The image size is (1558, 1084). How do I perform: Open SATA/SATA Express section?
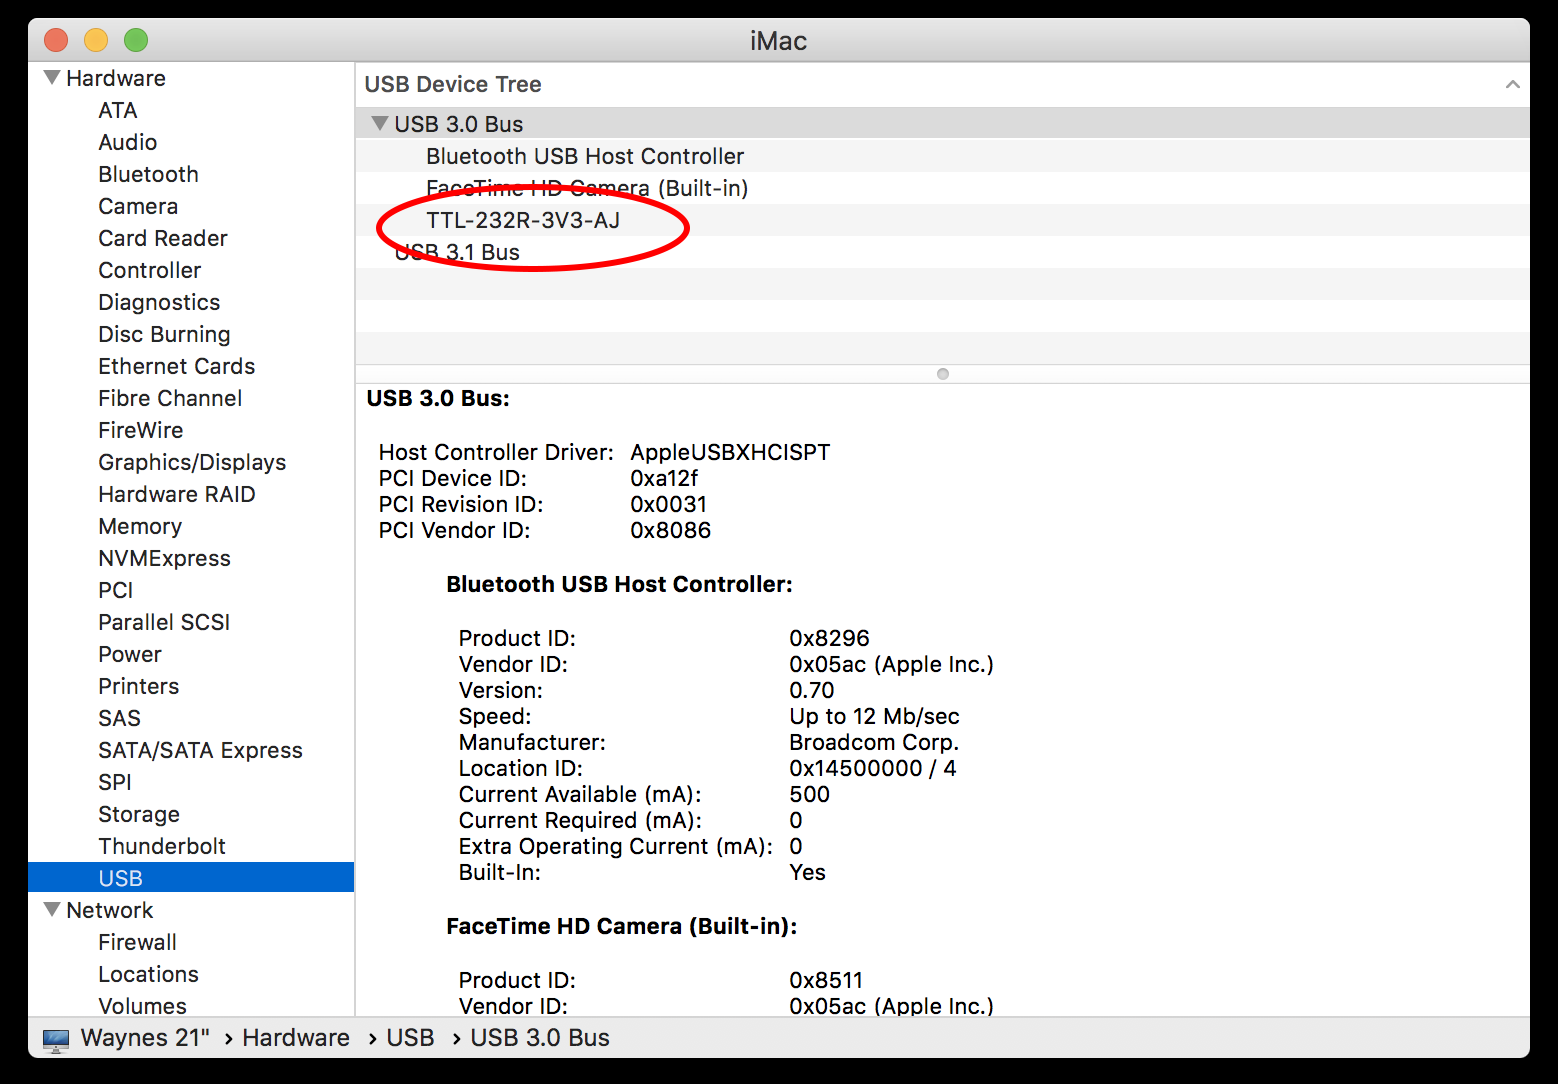200,750
